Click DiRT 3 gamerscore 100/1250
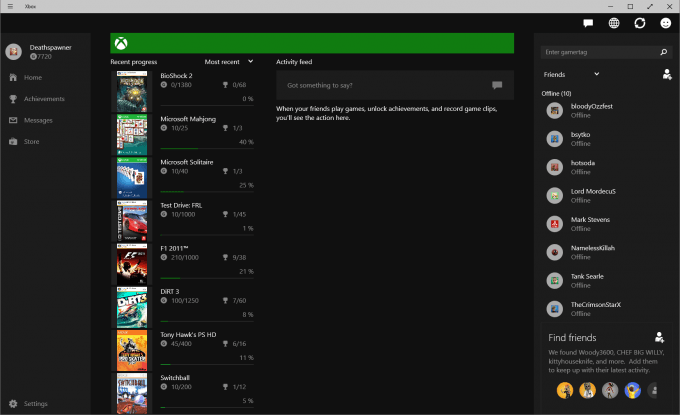The height and width of the screenshot is (415, 680). pos(185,300)
